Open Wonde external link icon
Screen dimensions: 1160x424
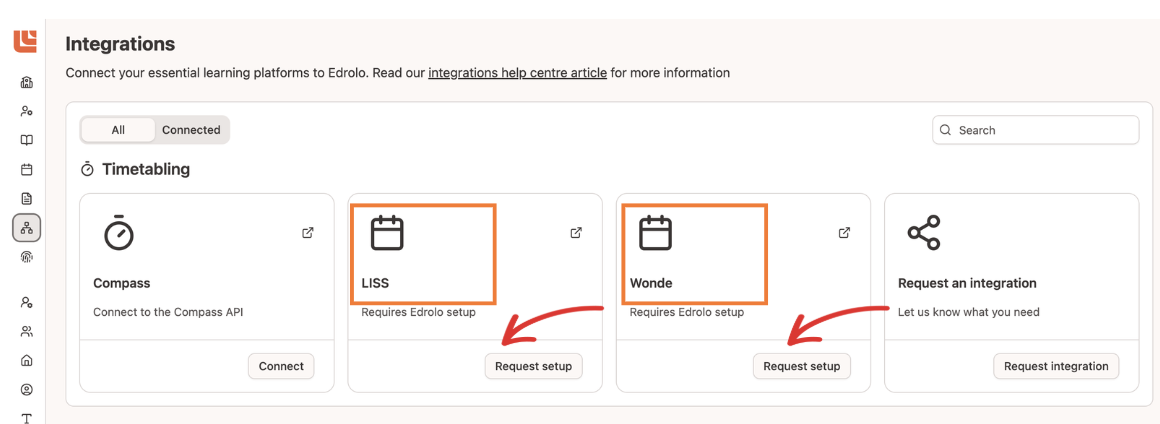pos(844,233)
